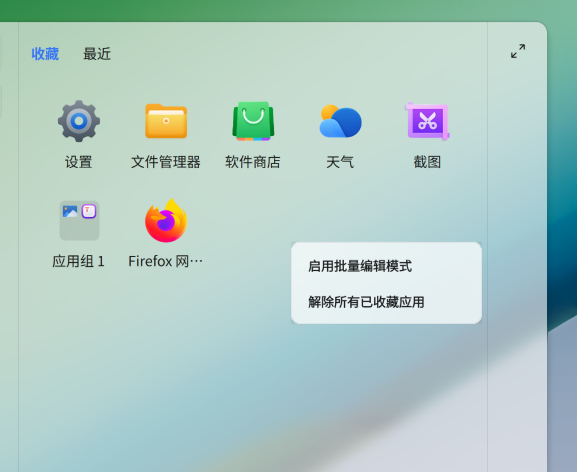Launch Firefox web browser
577x472 pixels.
point(166,220)
